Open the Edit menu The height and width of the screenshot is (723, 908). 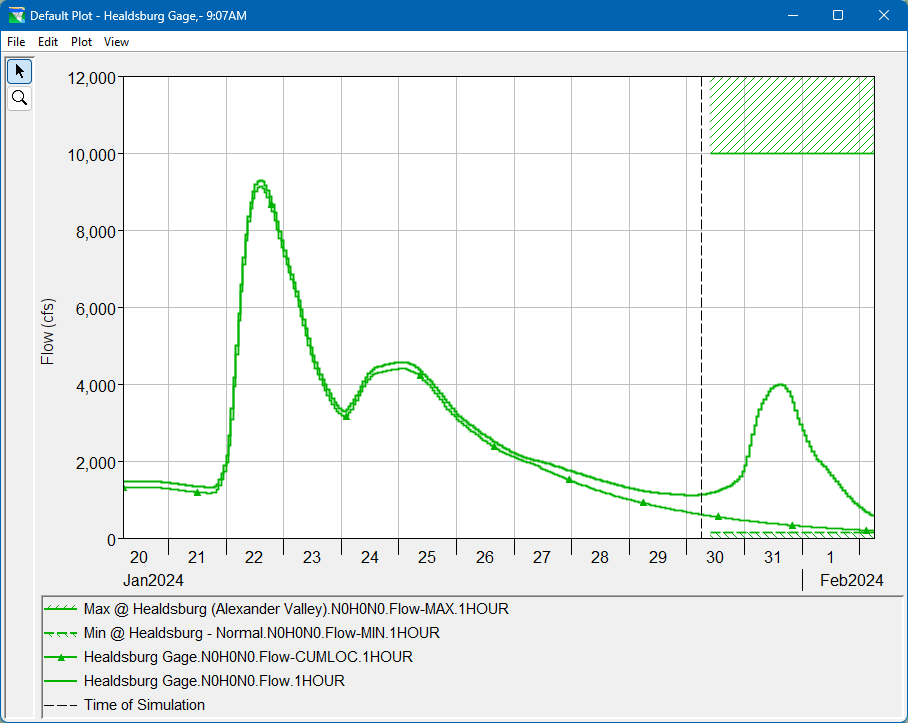coord(48,42)
